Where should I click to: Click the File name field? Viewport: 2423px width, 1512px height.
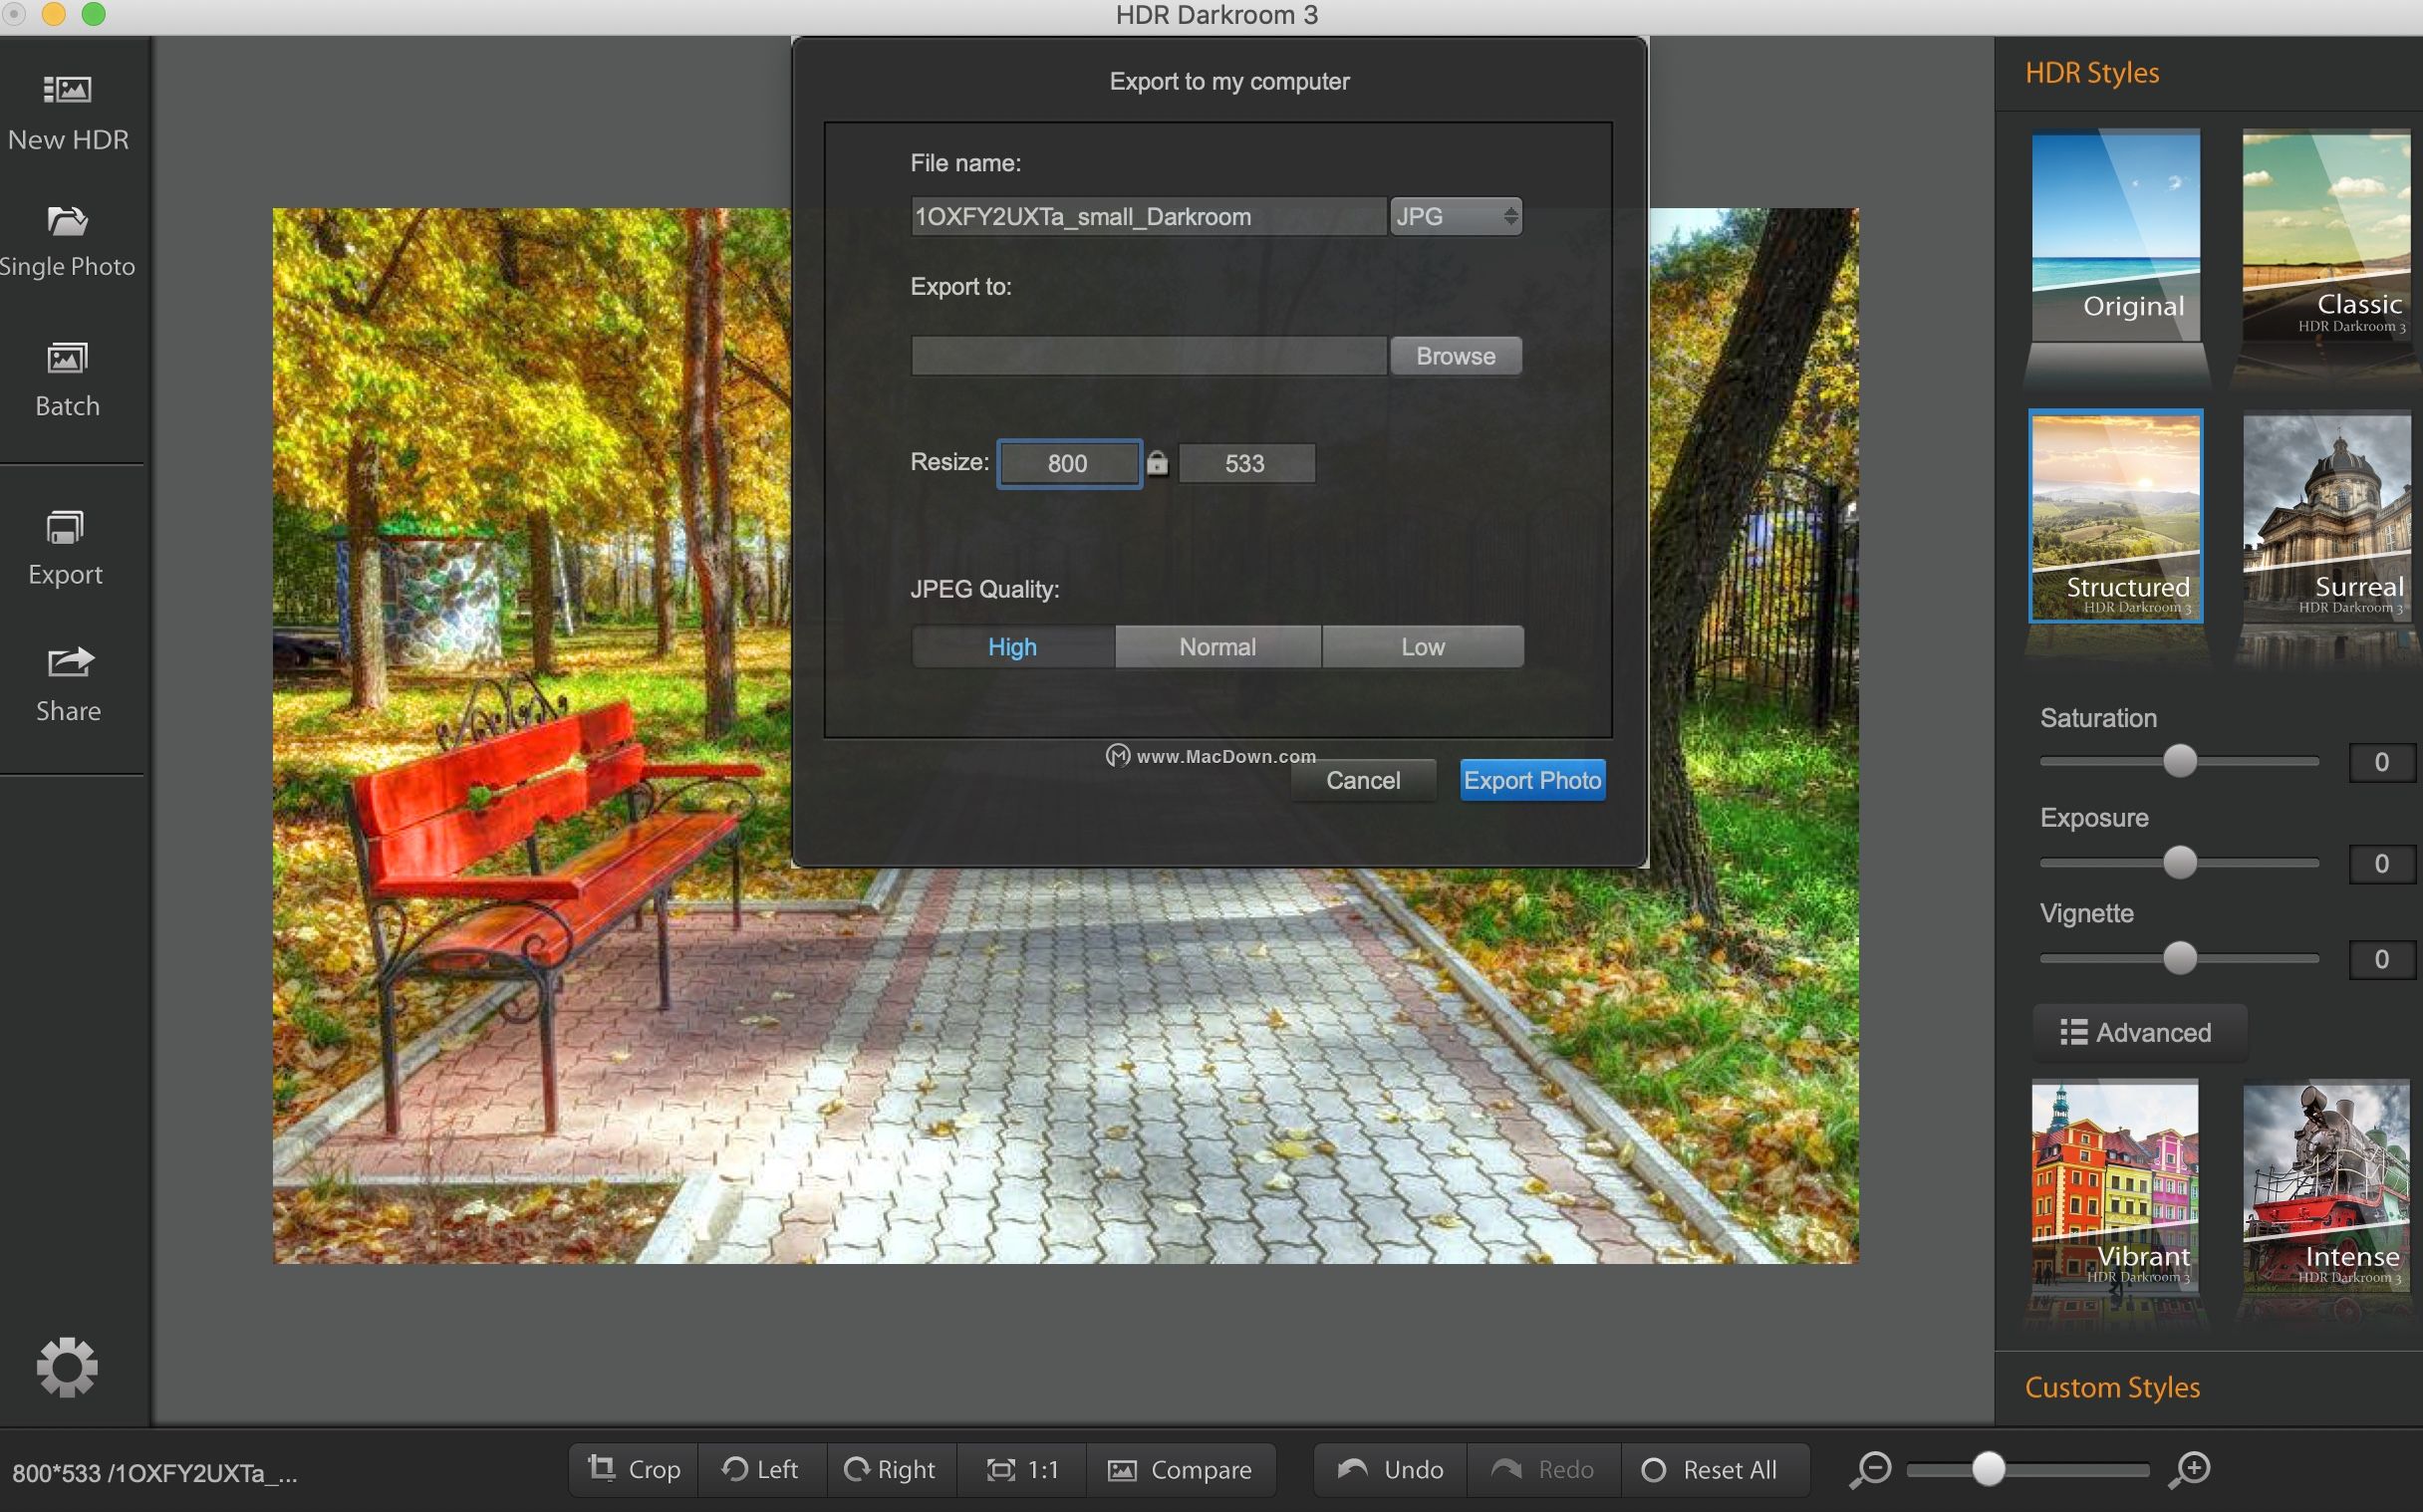(1148, 216)
